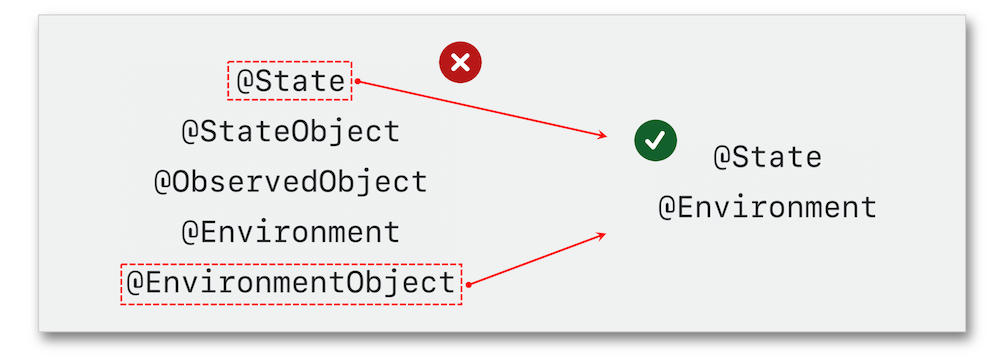Click the @ symbol in @ObservedObject
1000x361 pixels.
(163, 182)
